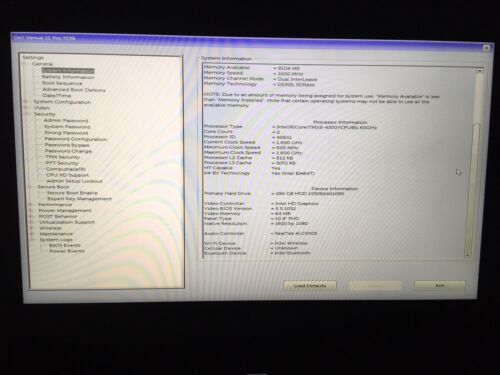Image resolution: width=500 pixels, height=375 pixels.
Task: Click the Primary Hard Drive row
Action: [x=274, y=193]
